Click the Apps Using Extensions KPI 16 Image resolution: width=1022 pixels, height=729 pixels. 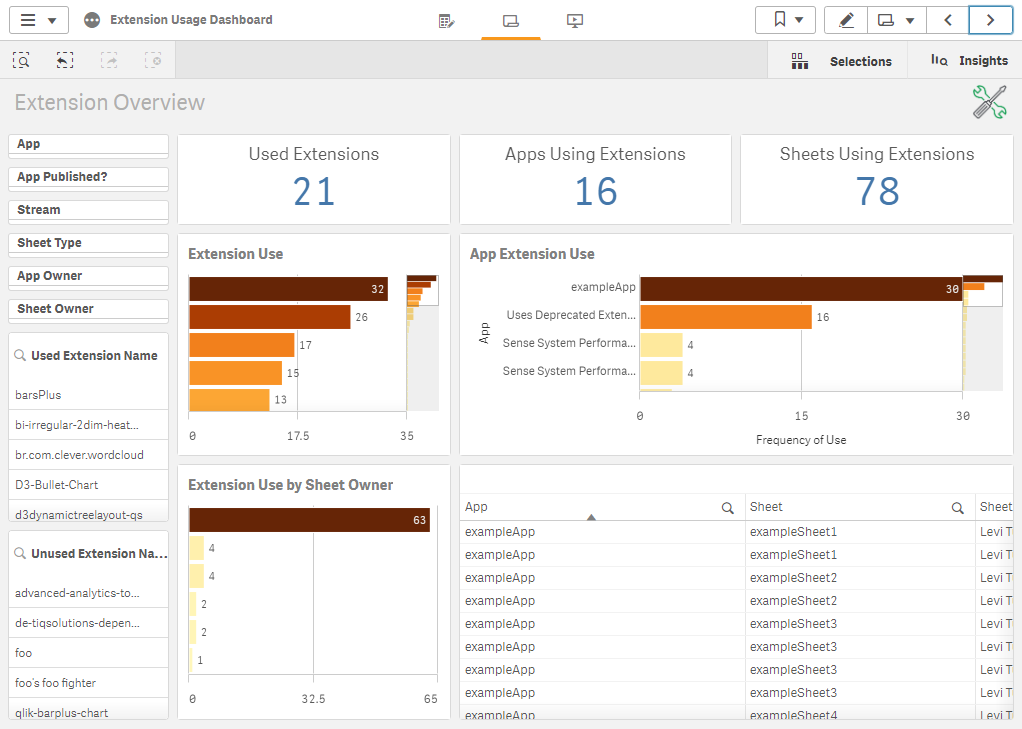click(x=596, y=192)
